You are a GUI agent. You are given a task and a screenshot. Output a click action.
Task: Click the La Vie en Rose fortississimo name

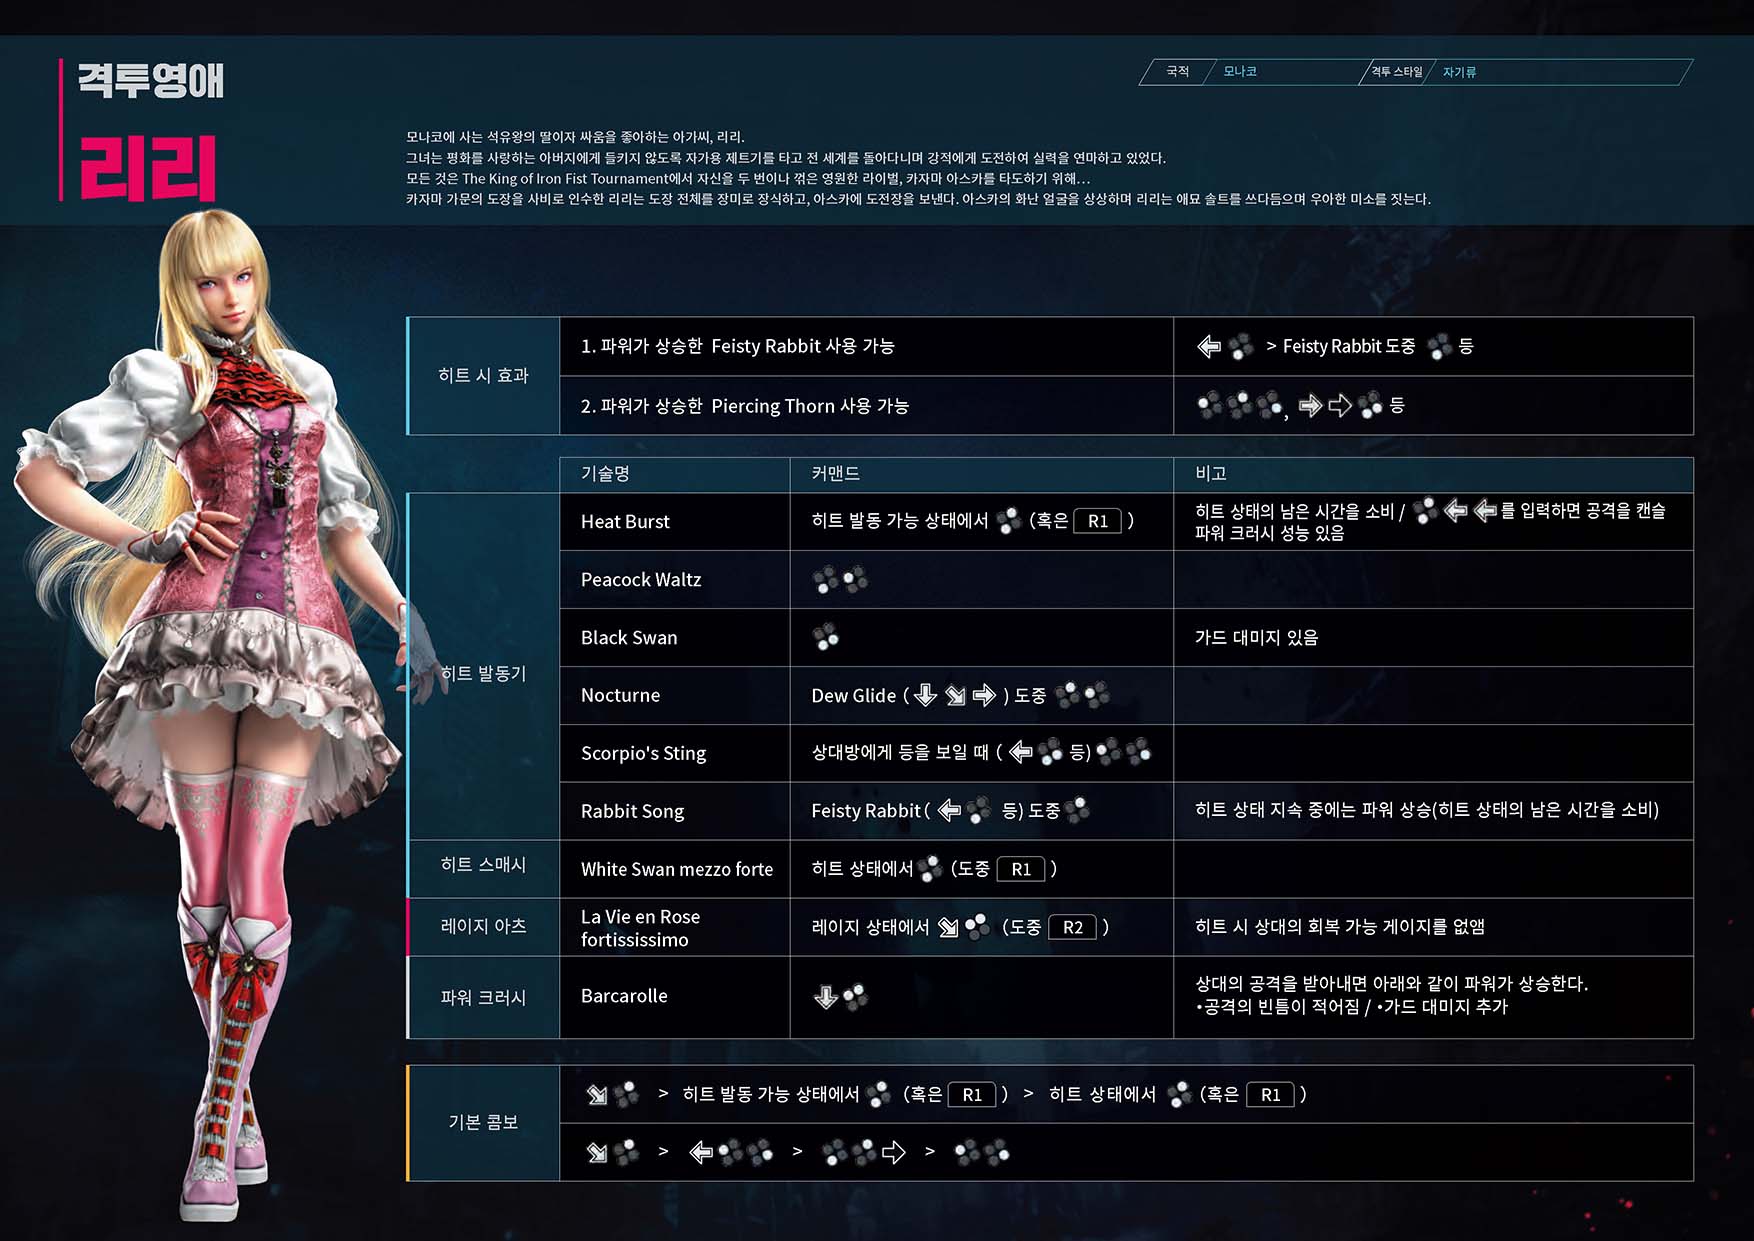tap(640, 928)
